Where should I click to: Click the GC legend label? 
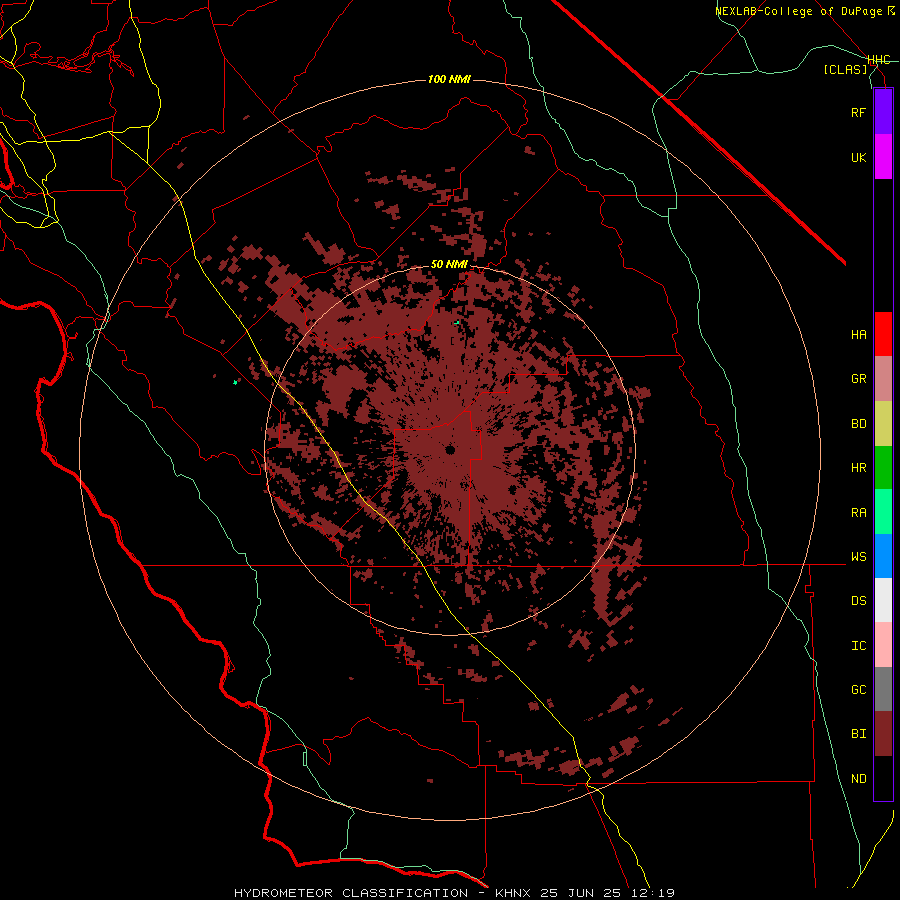point(859,690)
